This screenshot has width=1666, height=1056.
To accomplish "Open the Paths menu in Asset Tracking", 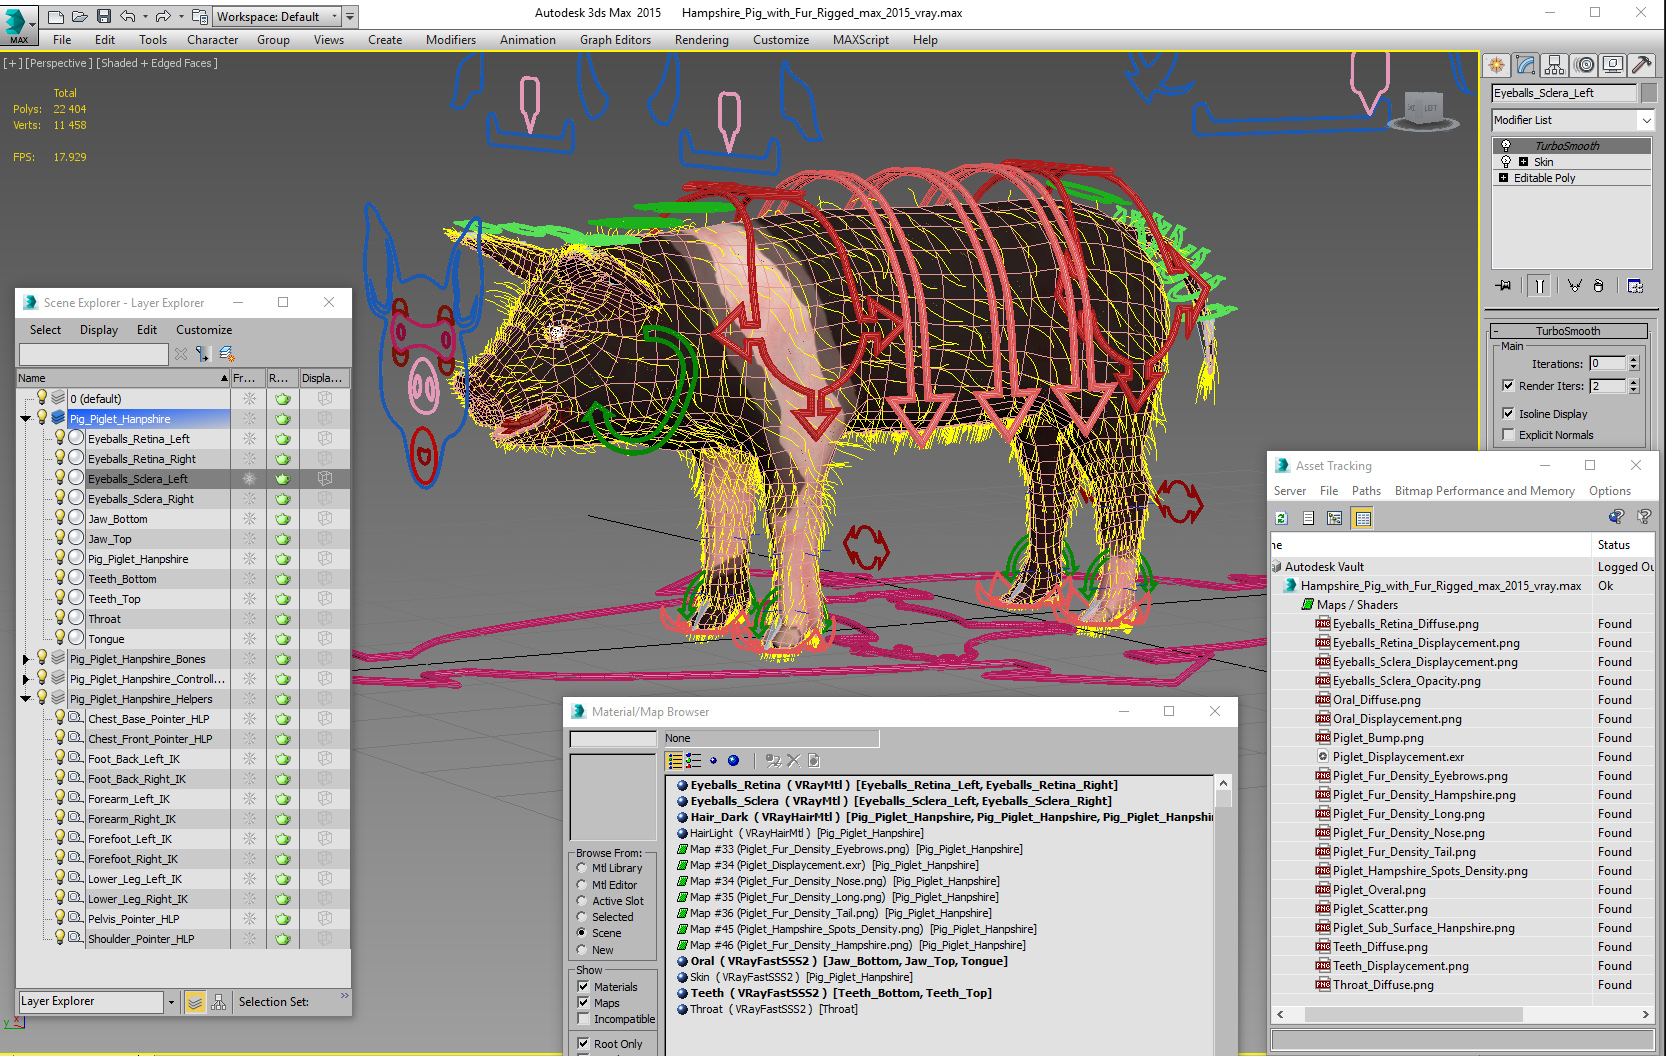I will coord(1366,491).
